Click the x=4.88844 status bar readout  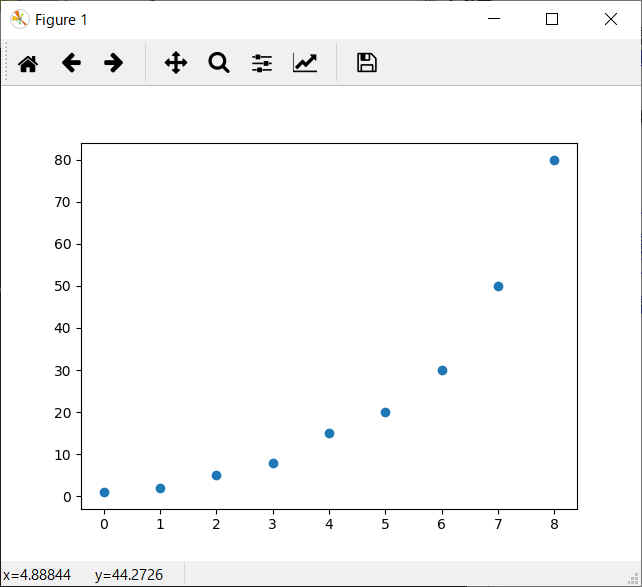pos(36,575)
